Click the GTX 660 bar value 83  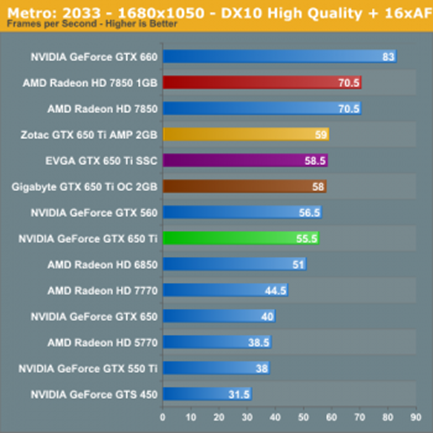[x=388, y=57]
